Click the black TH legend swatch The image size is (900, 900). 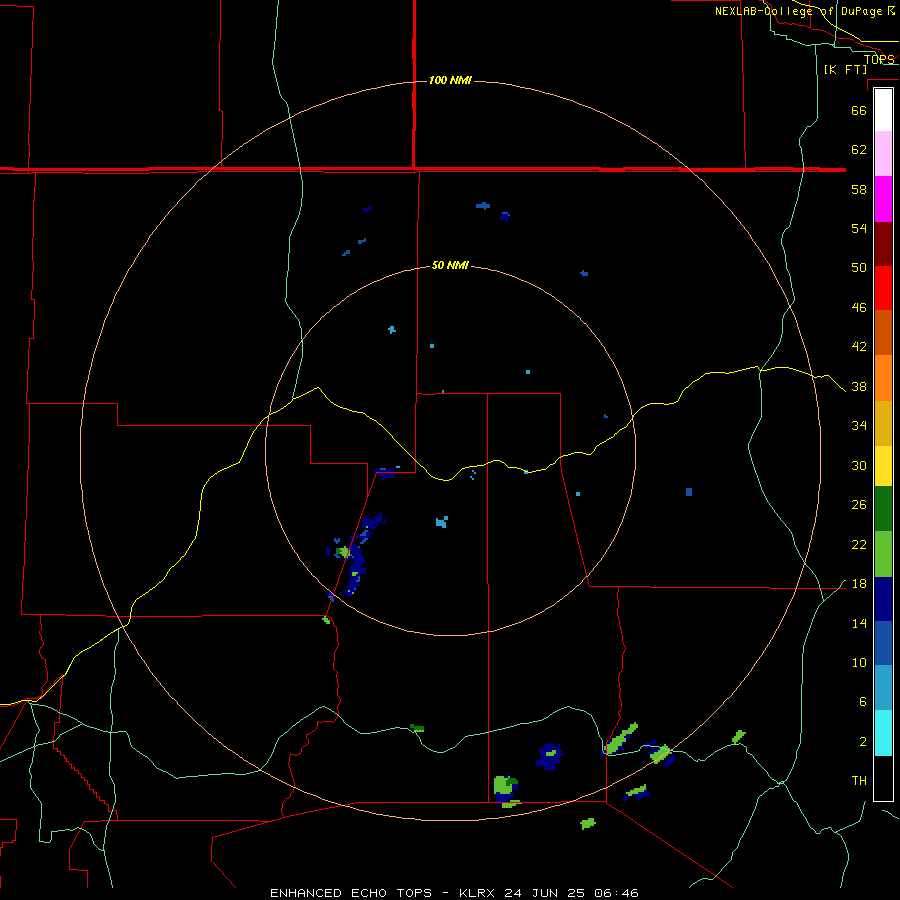coord(883,778)
